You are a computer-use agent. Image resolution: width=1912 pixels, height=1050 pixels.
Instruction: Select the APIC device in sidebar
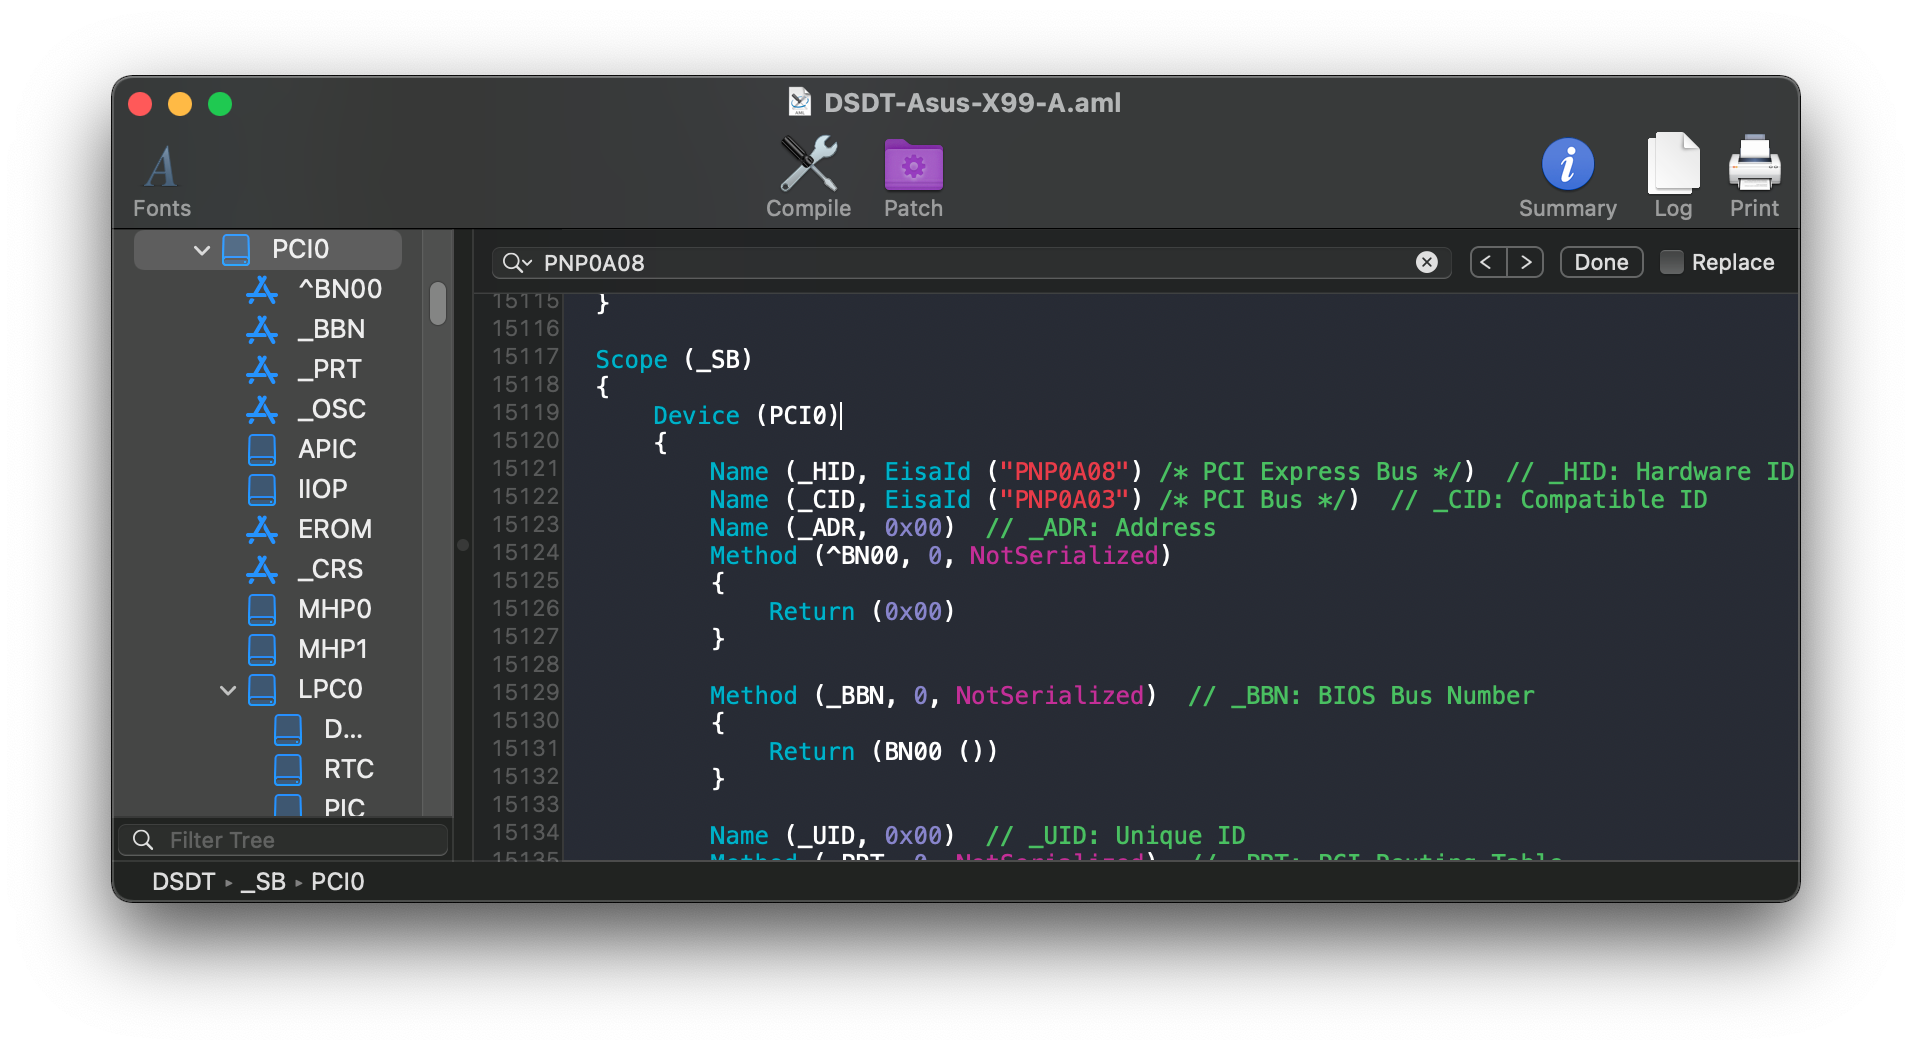327,449
